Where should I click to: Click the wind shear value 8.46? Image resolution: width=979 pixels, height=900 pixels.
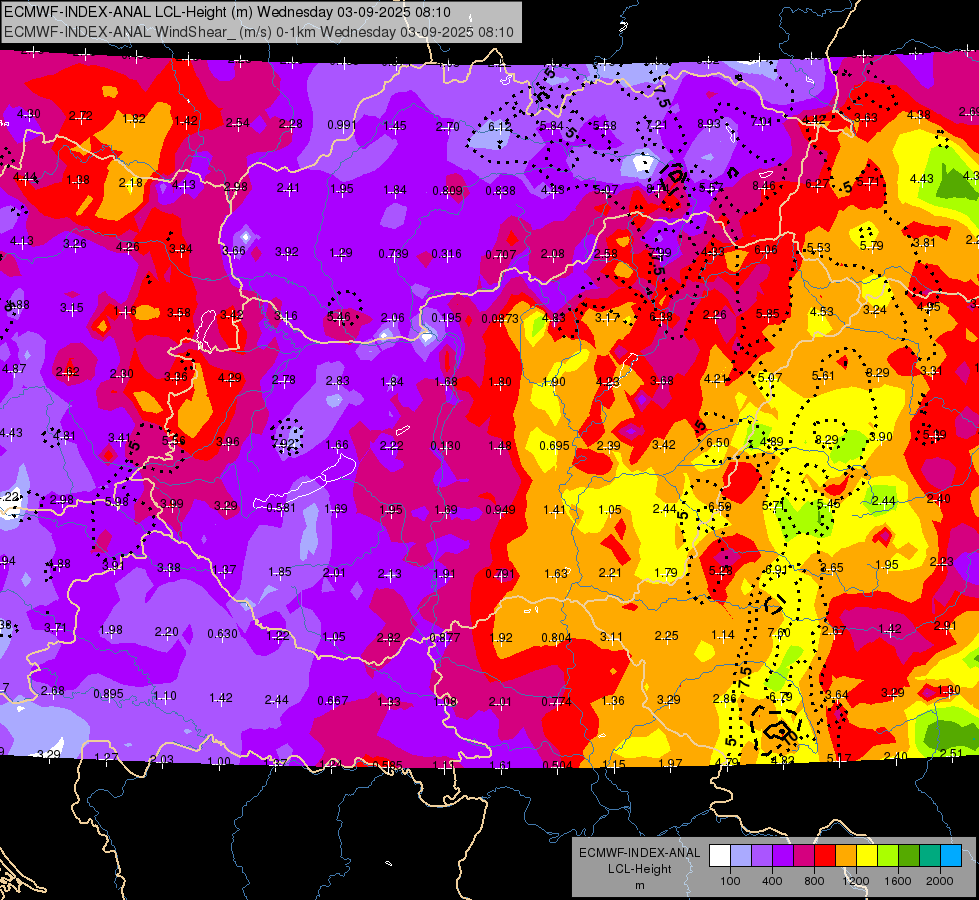point(764,185)
